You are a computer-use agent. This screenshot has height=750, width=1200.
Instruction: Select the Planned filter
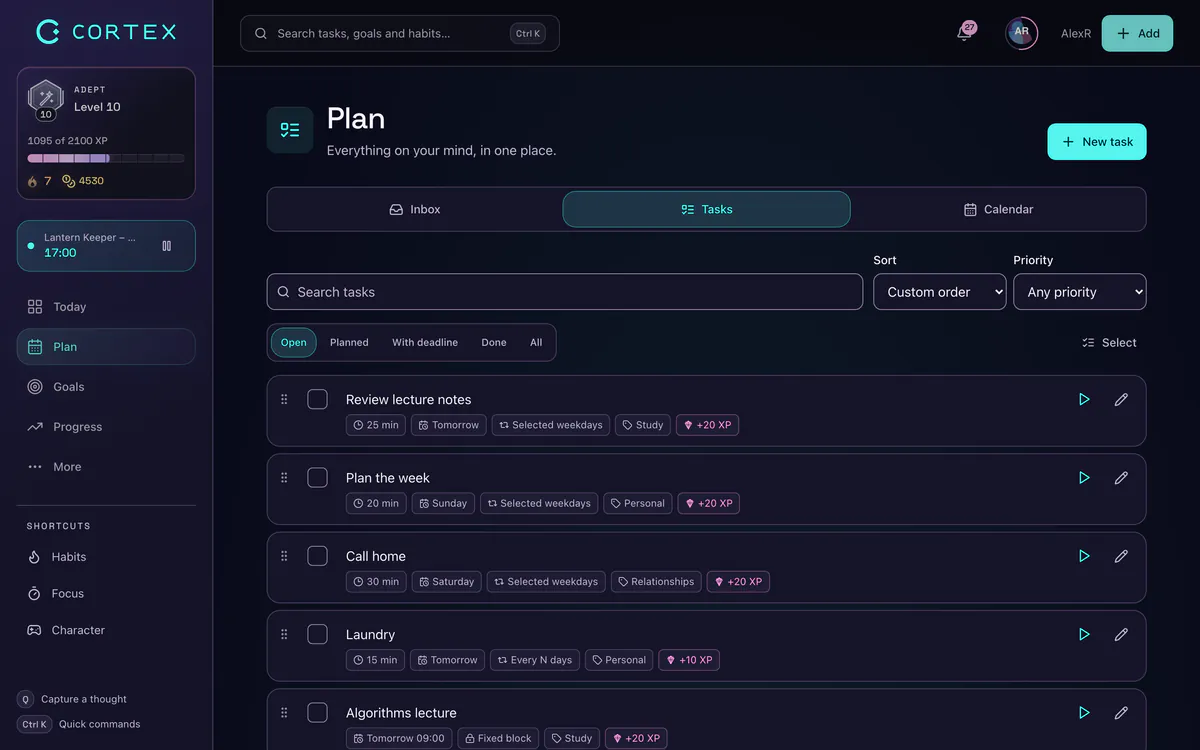coord(349,342)
